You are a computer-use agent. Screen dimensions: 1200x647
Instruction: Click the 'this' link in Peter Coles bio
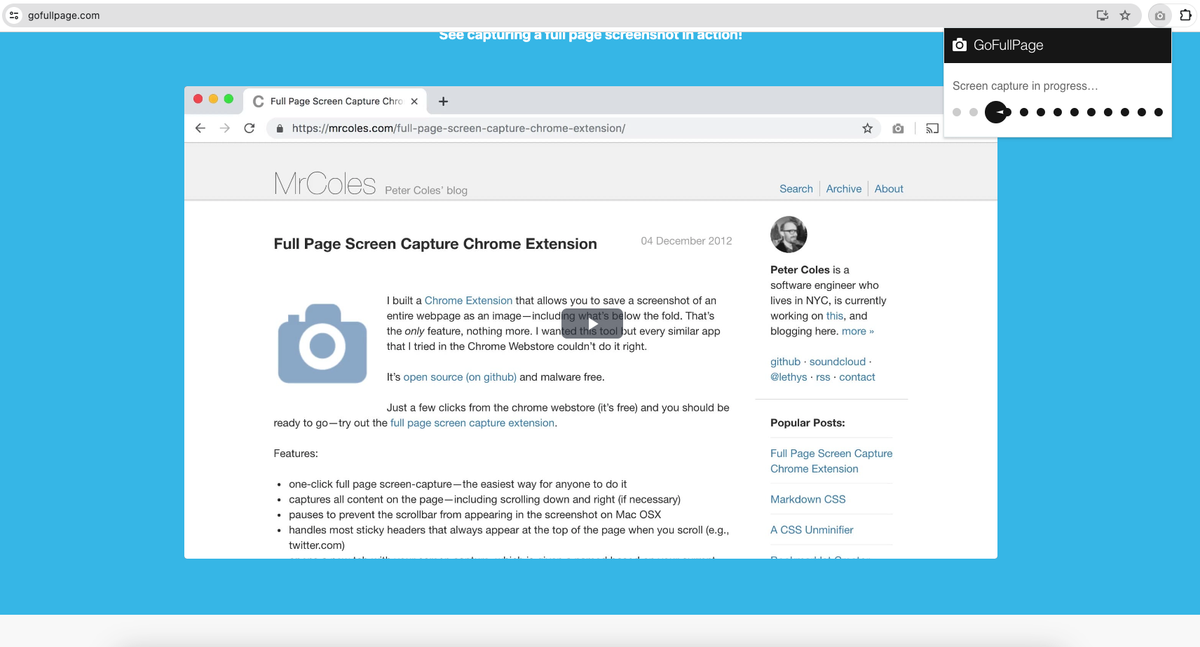click(835, 316)
